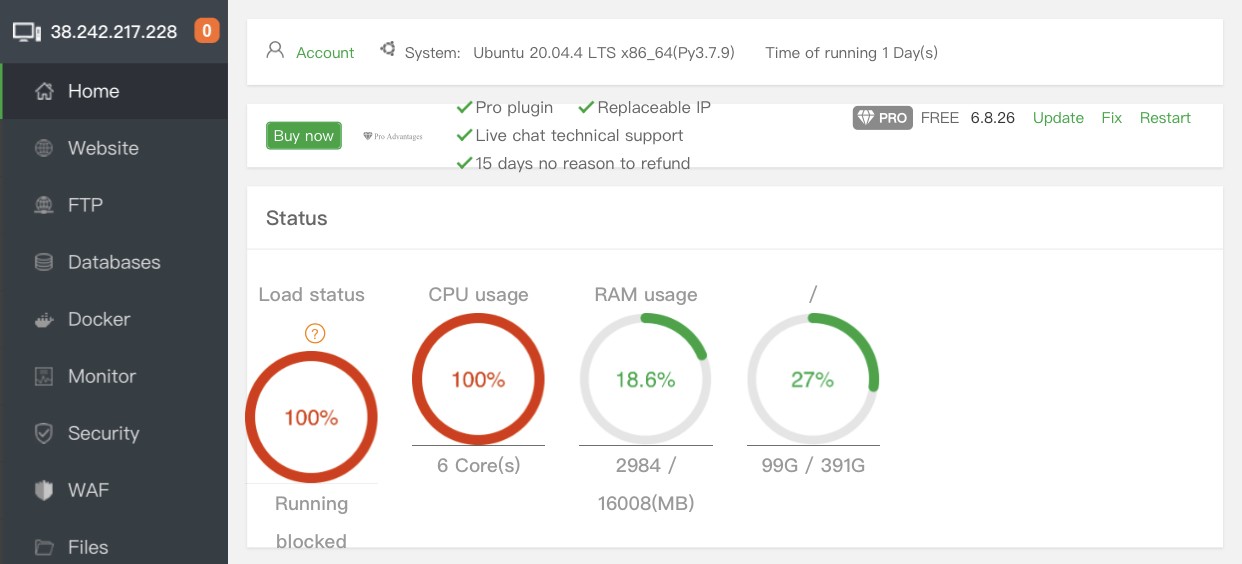Viewport: 1242px width, 564px height.
Task: Click the WAF shield icon
Action: click(x=44, y=491)
